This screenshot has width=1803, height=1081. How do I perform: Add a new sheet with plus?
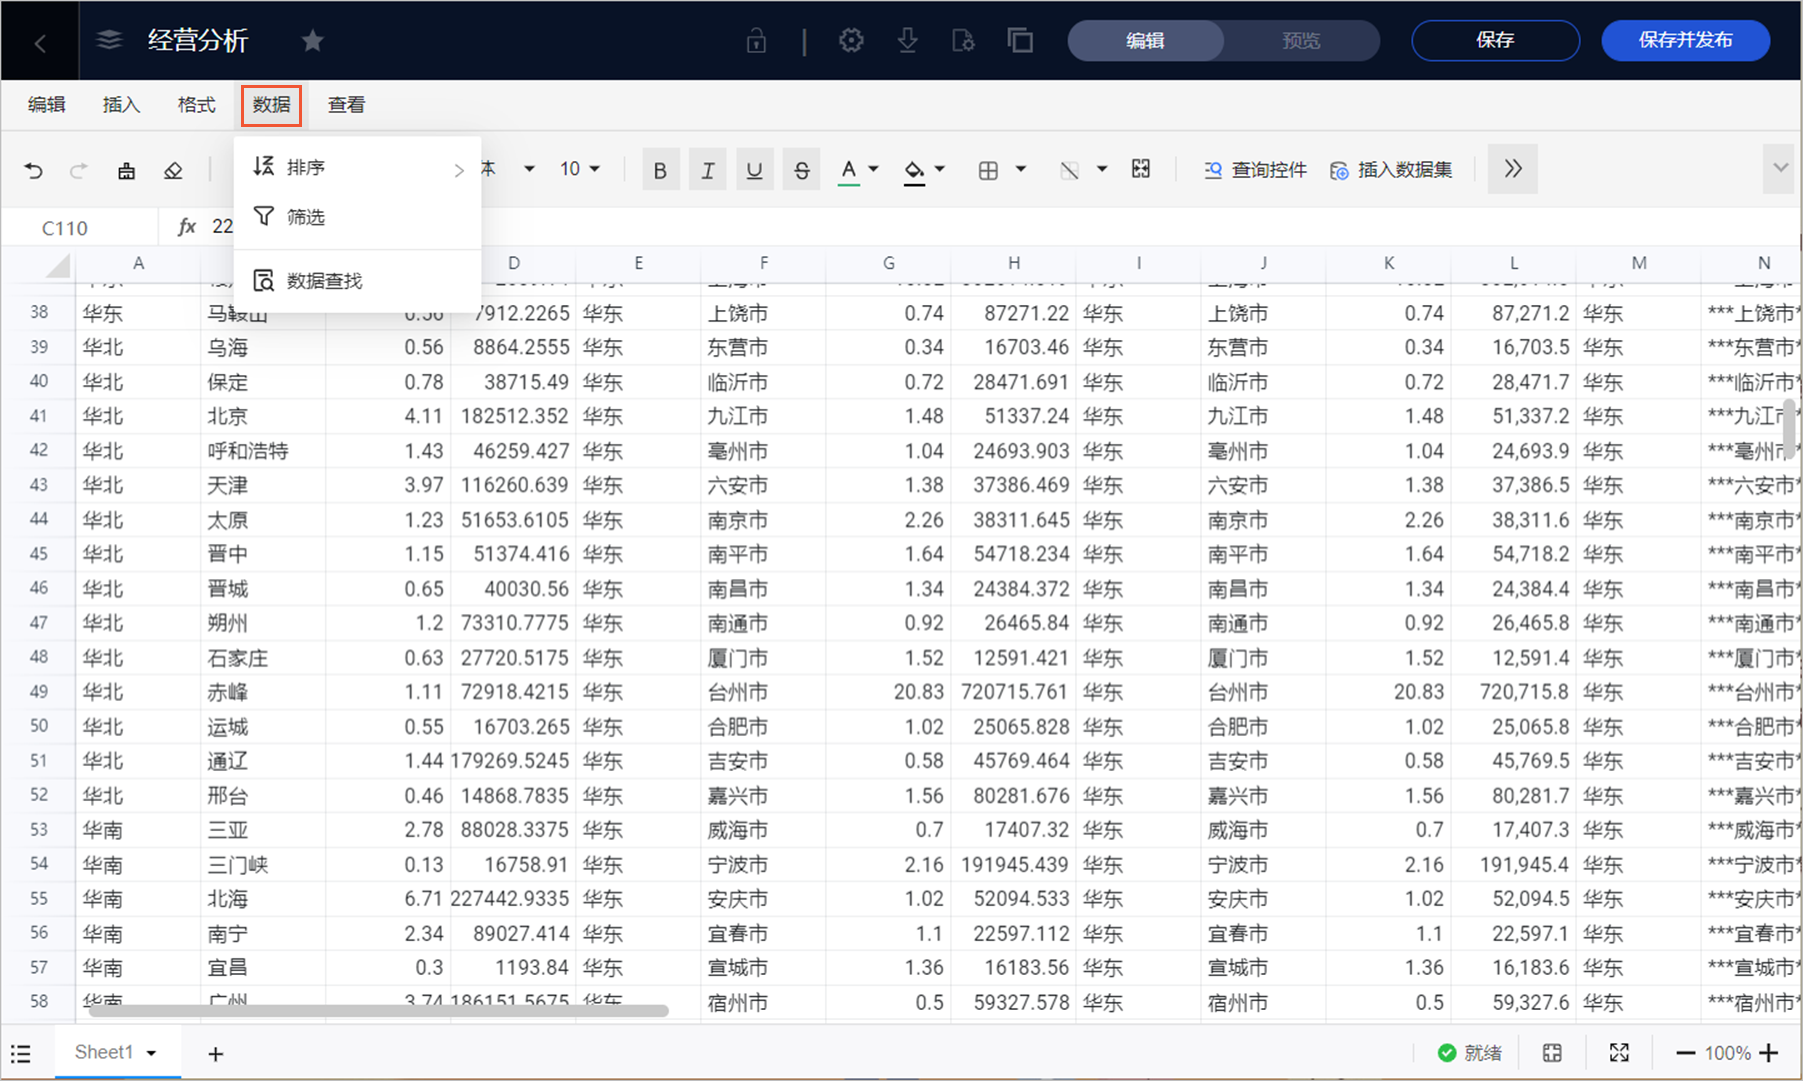pos(215,1053)
